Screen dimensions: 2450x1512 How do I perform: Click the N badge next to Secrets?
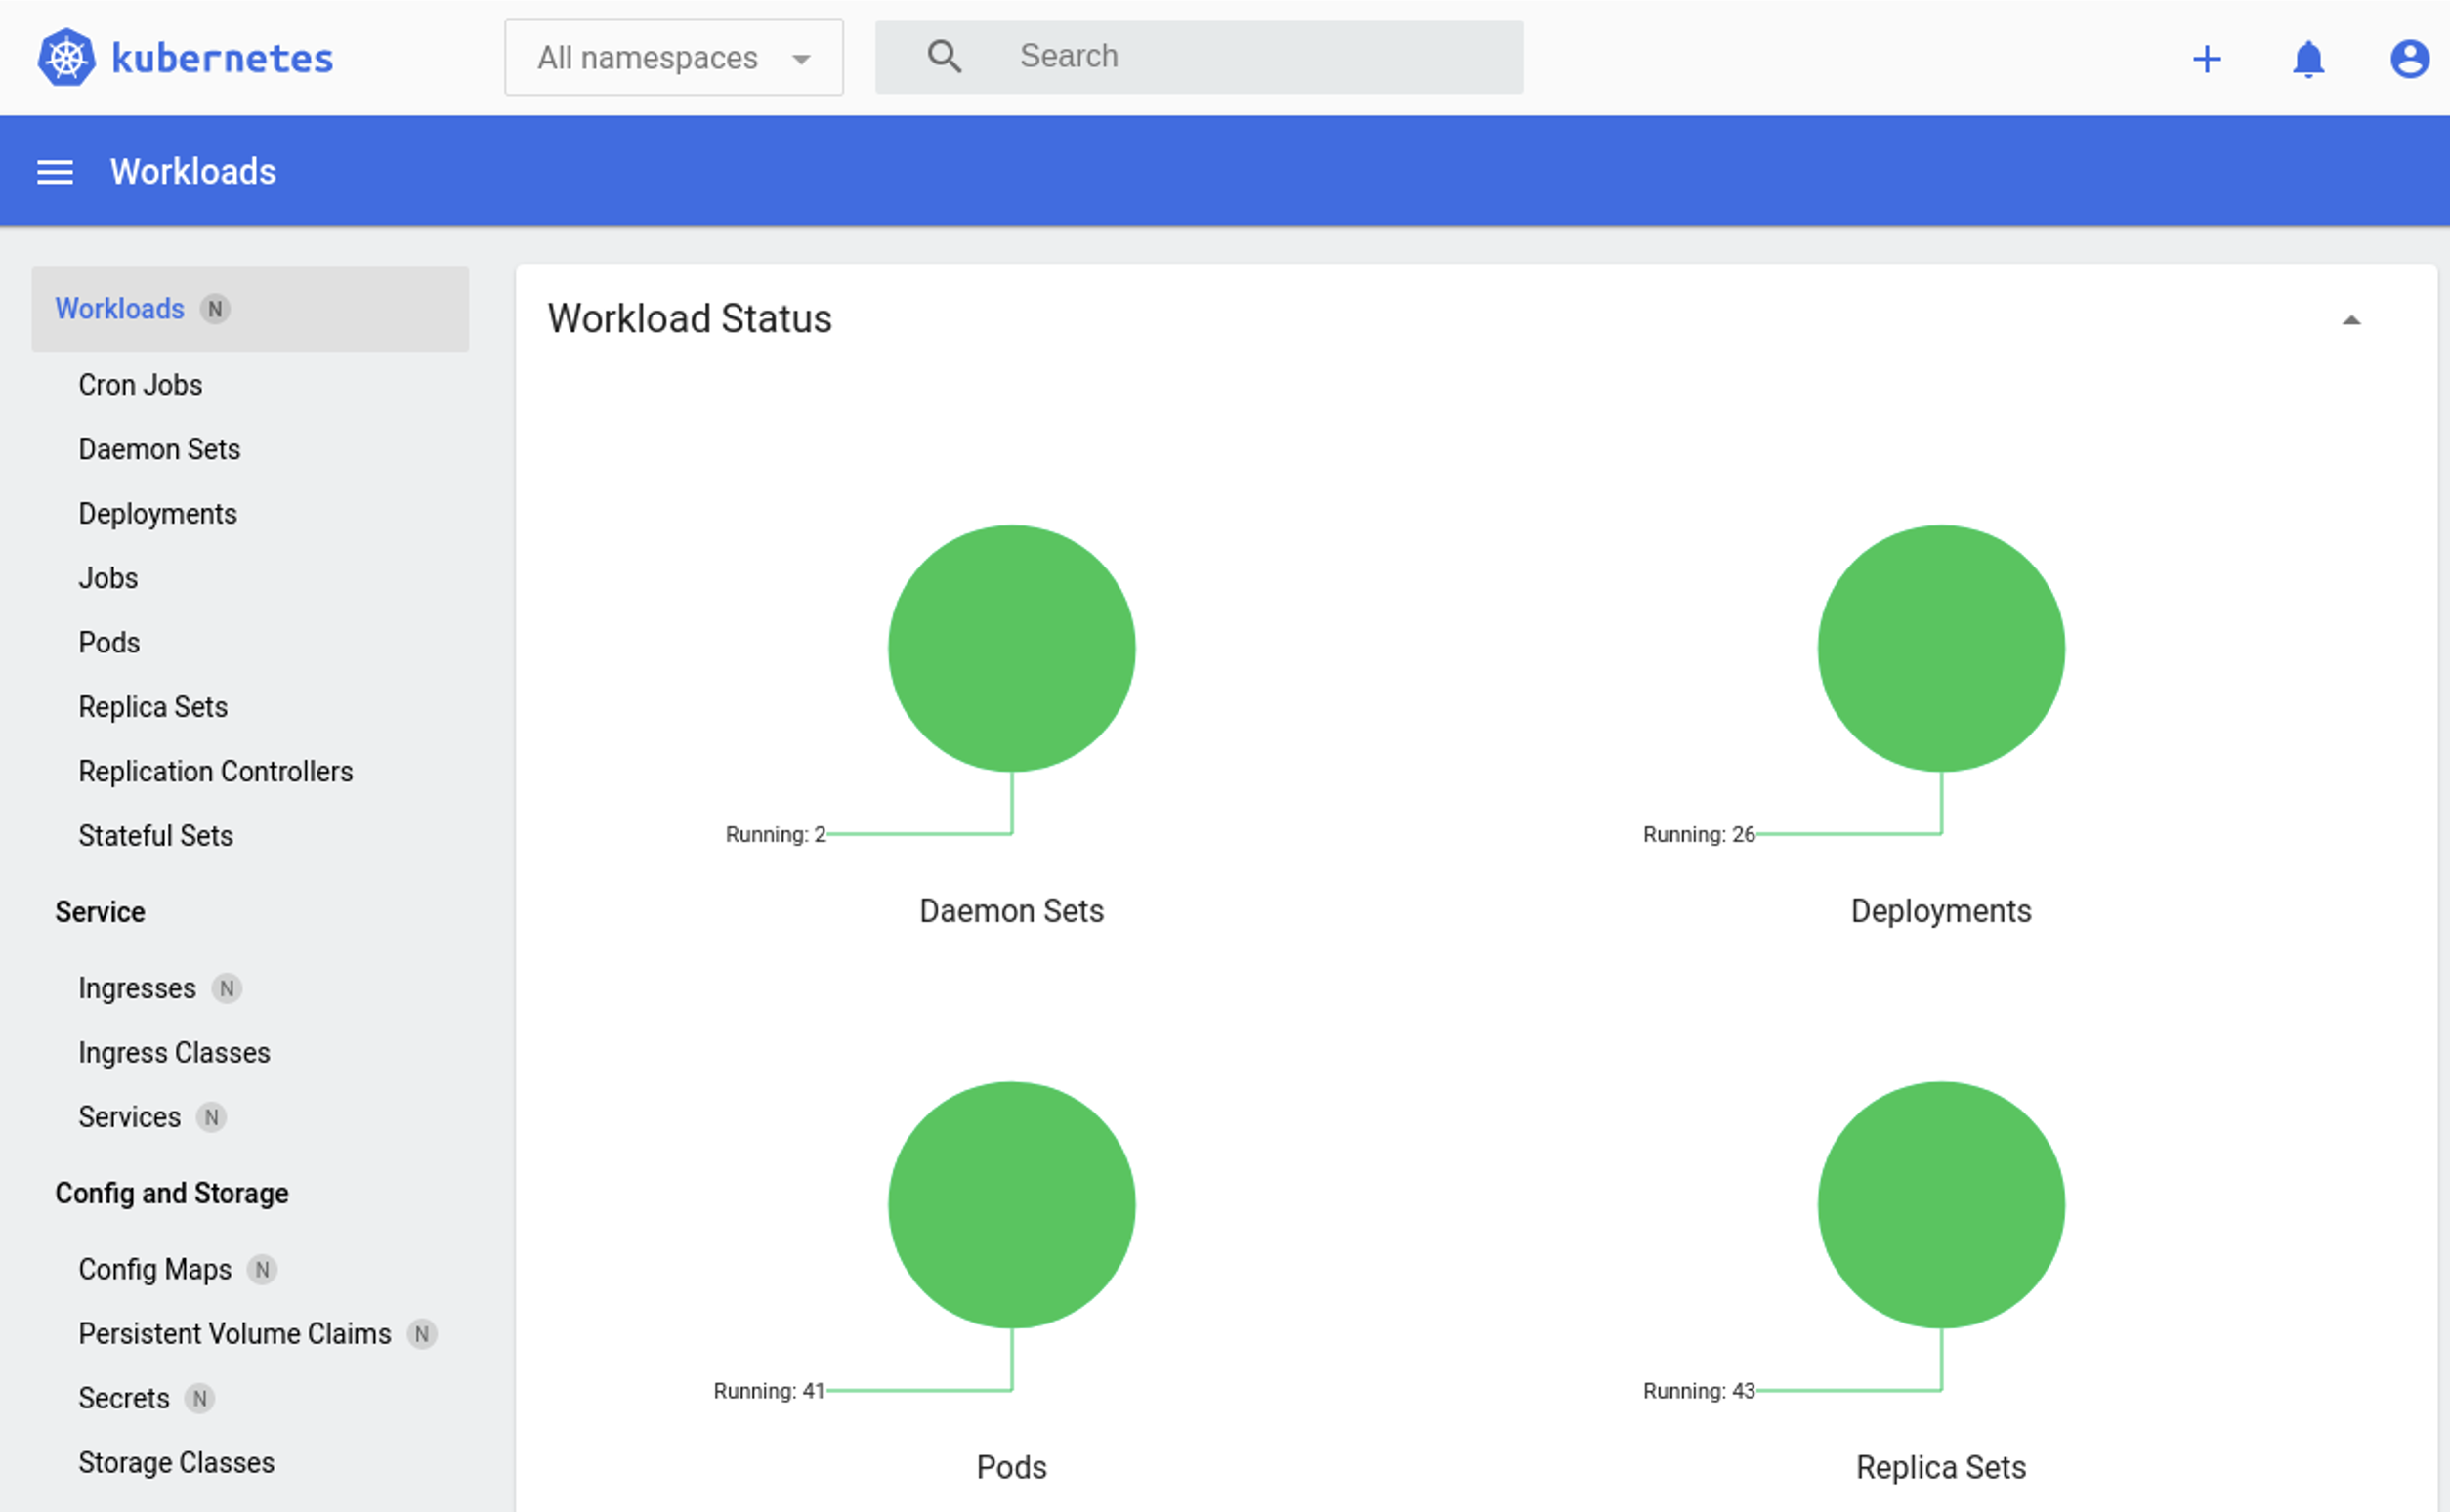coord(200,1398)
